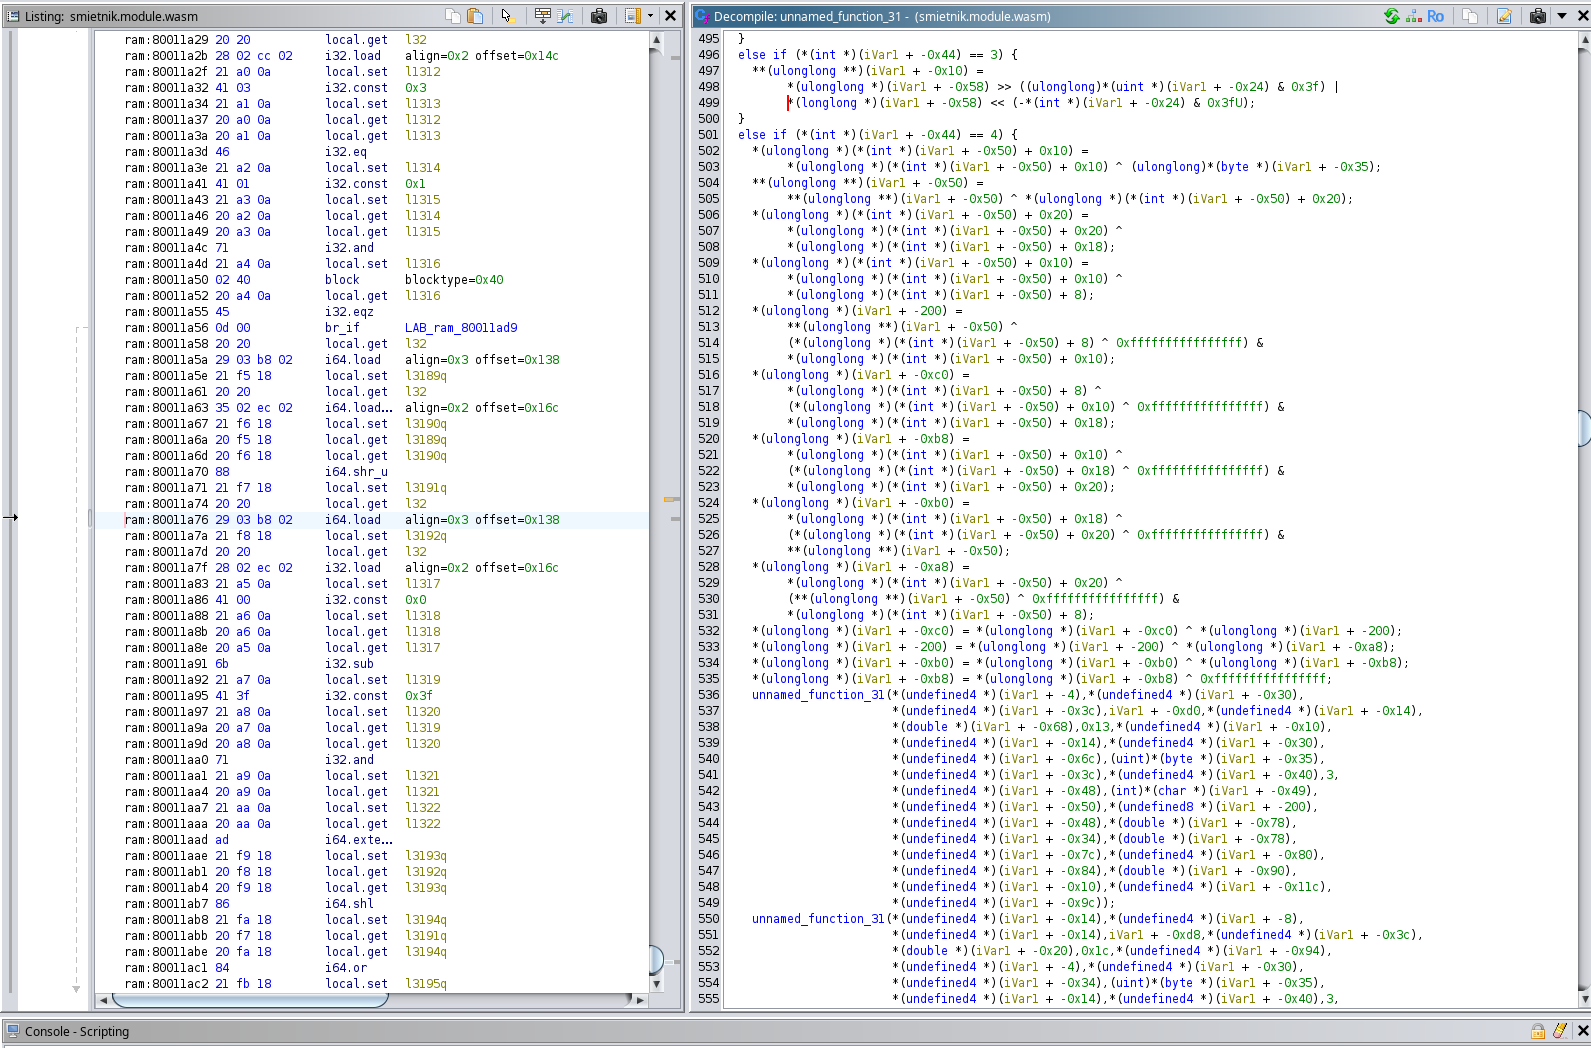Click the i64.exte... instruction at ram:80011aad
1591x1048 pixels.
click(359, 840)
